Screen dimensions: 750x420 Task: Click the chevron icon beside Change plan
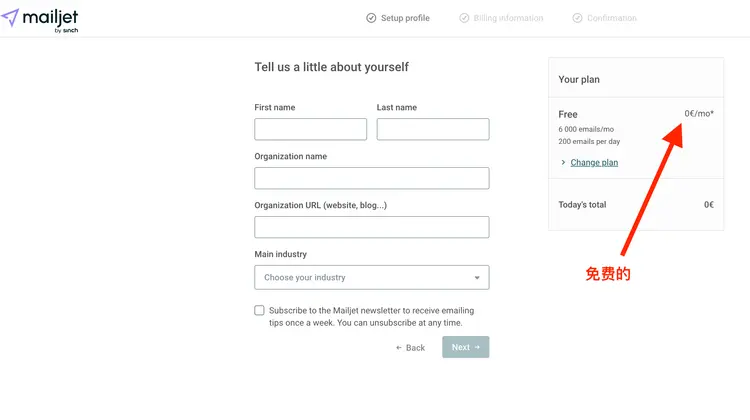click(563, 163)
